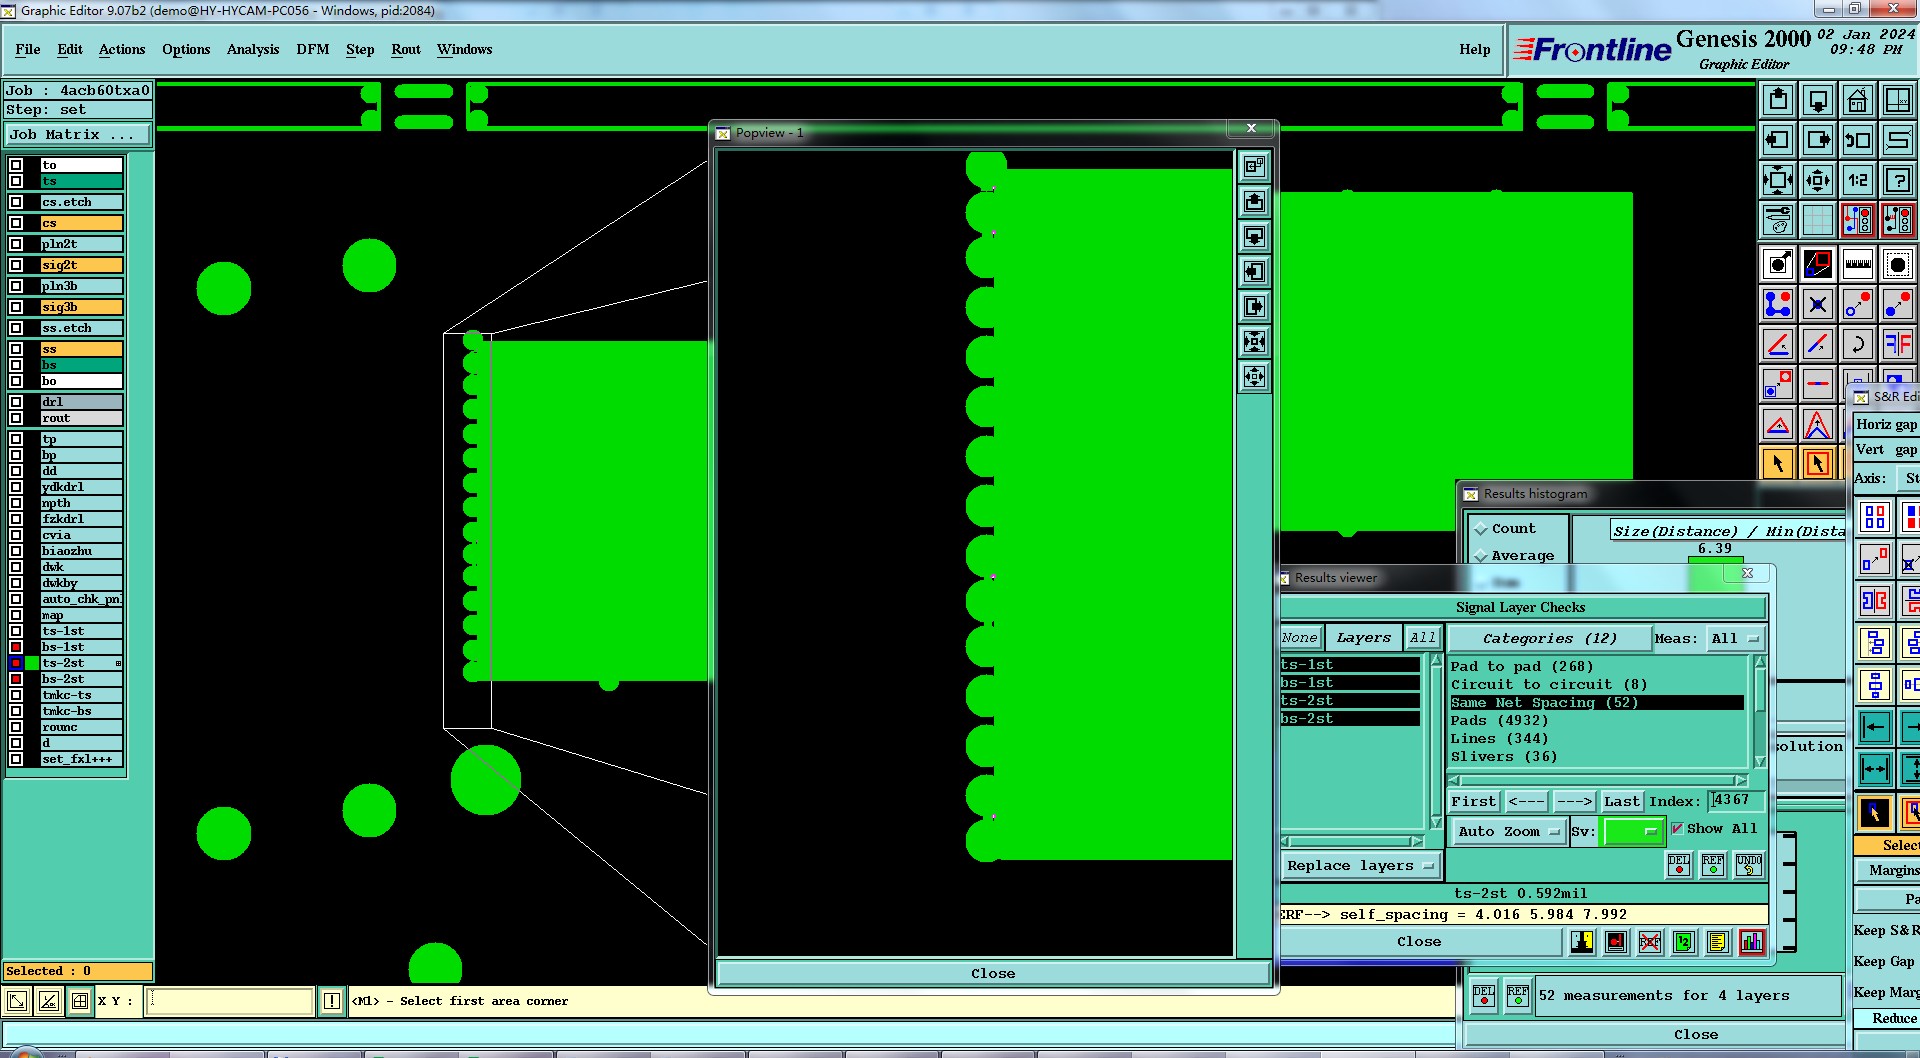This screenshot has width=1920, height=1058.
Task: Select the feature selection arrow tool
Action: point(1778,463)
